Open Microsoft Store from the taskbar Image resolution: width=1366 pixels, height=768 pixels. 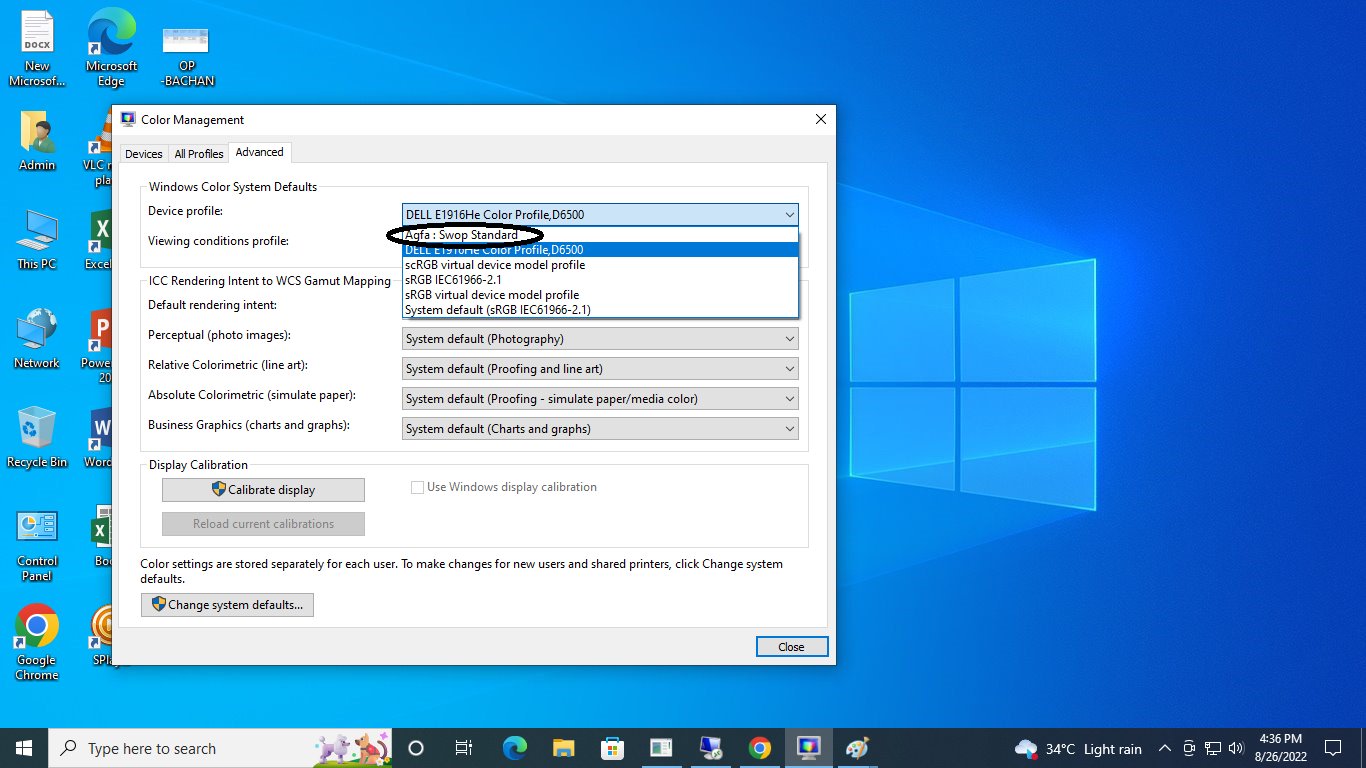tap(612, 748)
